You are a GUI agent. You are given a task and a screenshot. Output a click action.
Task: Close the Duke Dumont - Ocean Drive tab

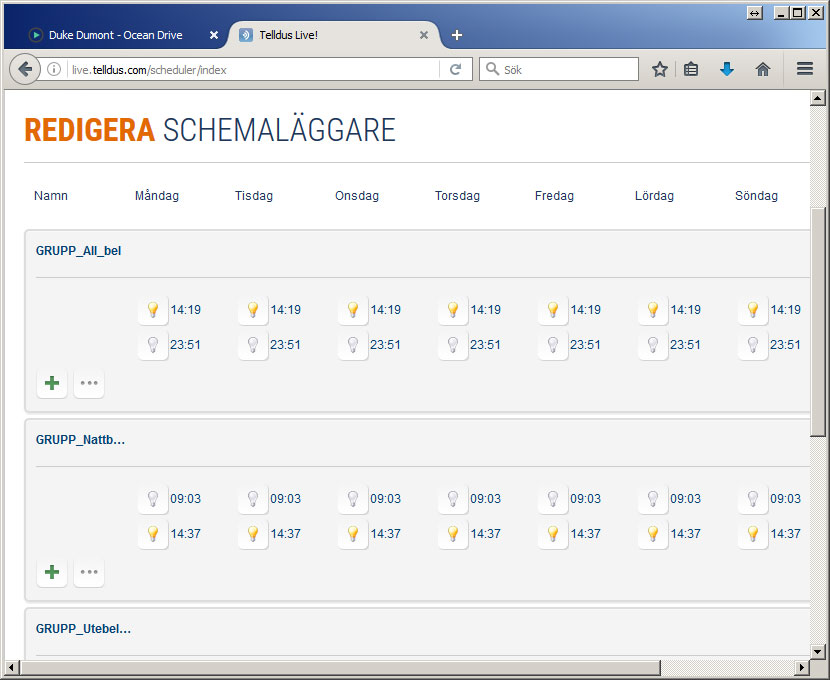(214, 35)
